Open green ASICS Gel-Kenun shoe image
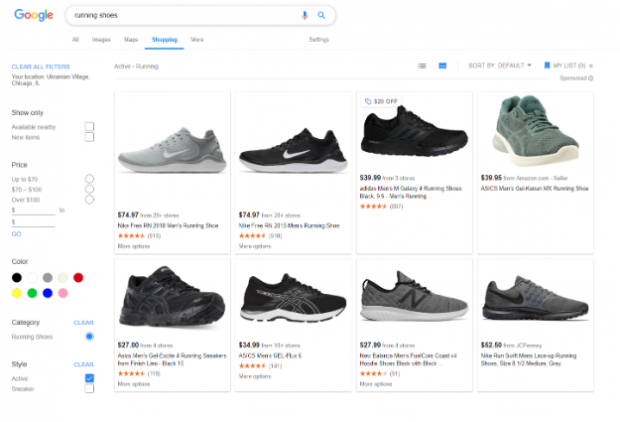The image size is (620, 422). 535,131
